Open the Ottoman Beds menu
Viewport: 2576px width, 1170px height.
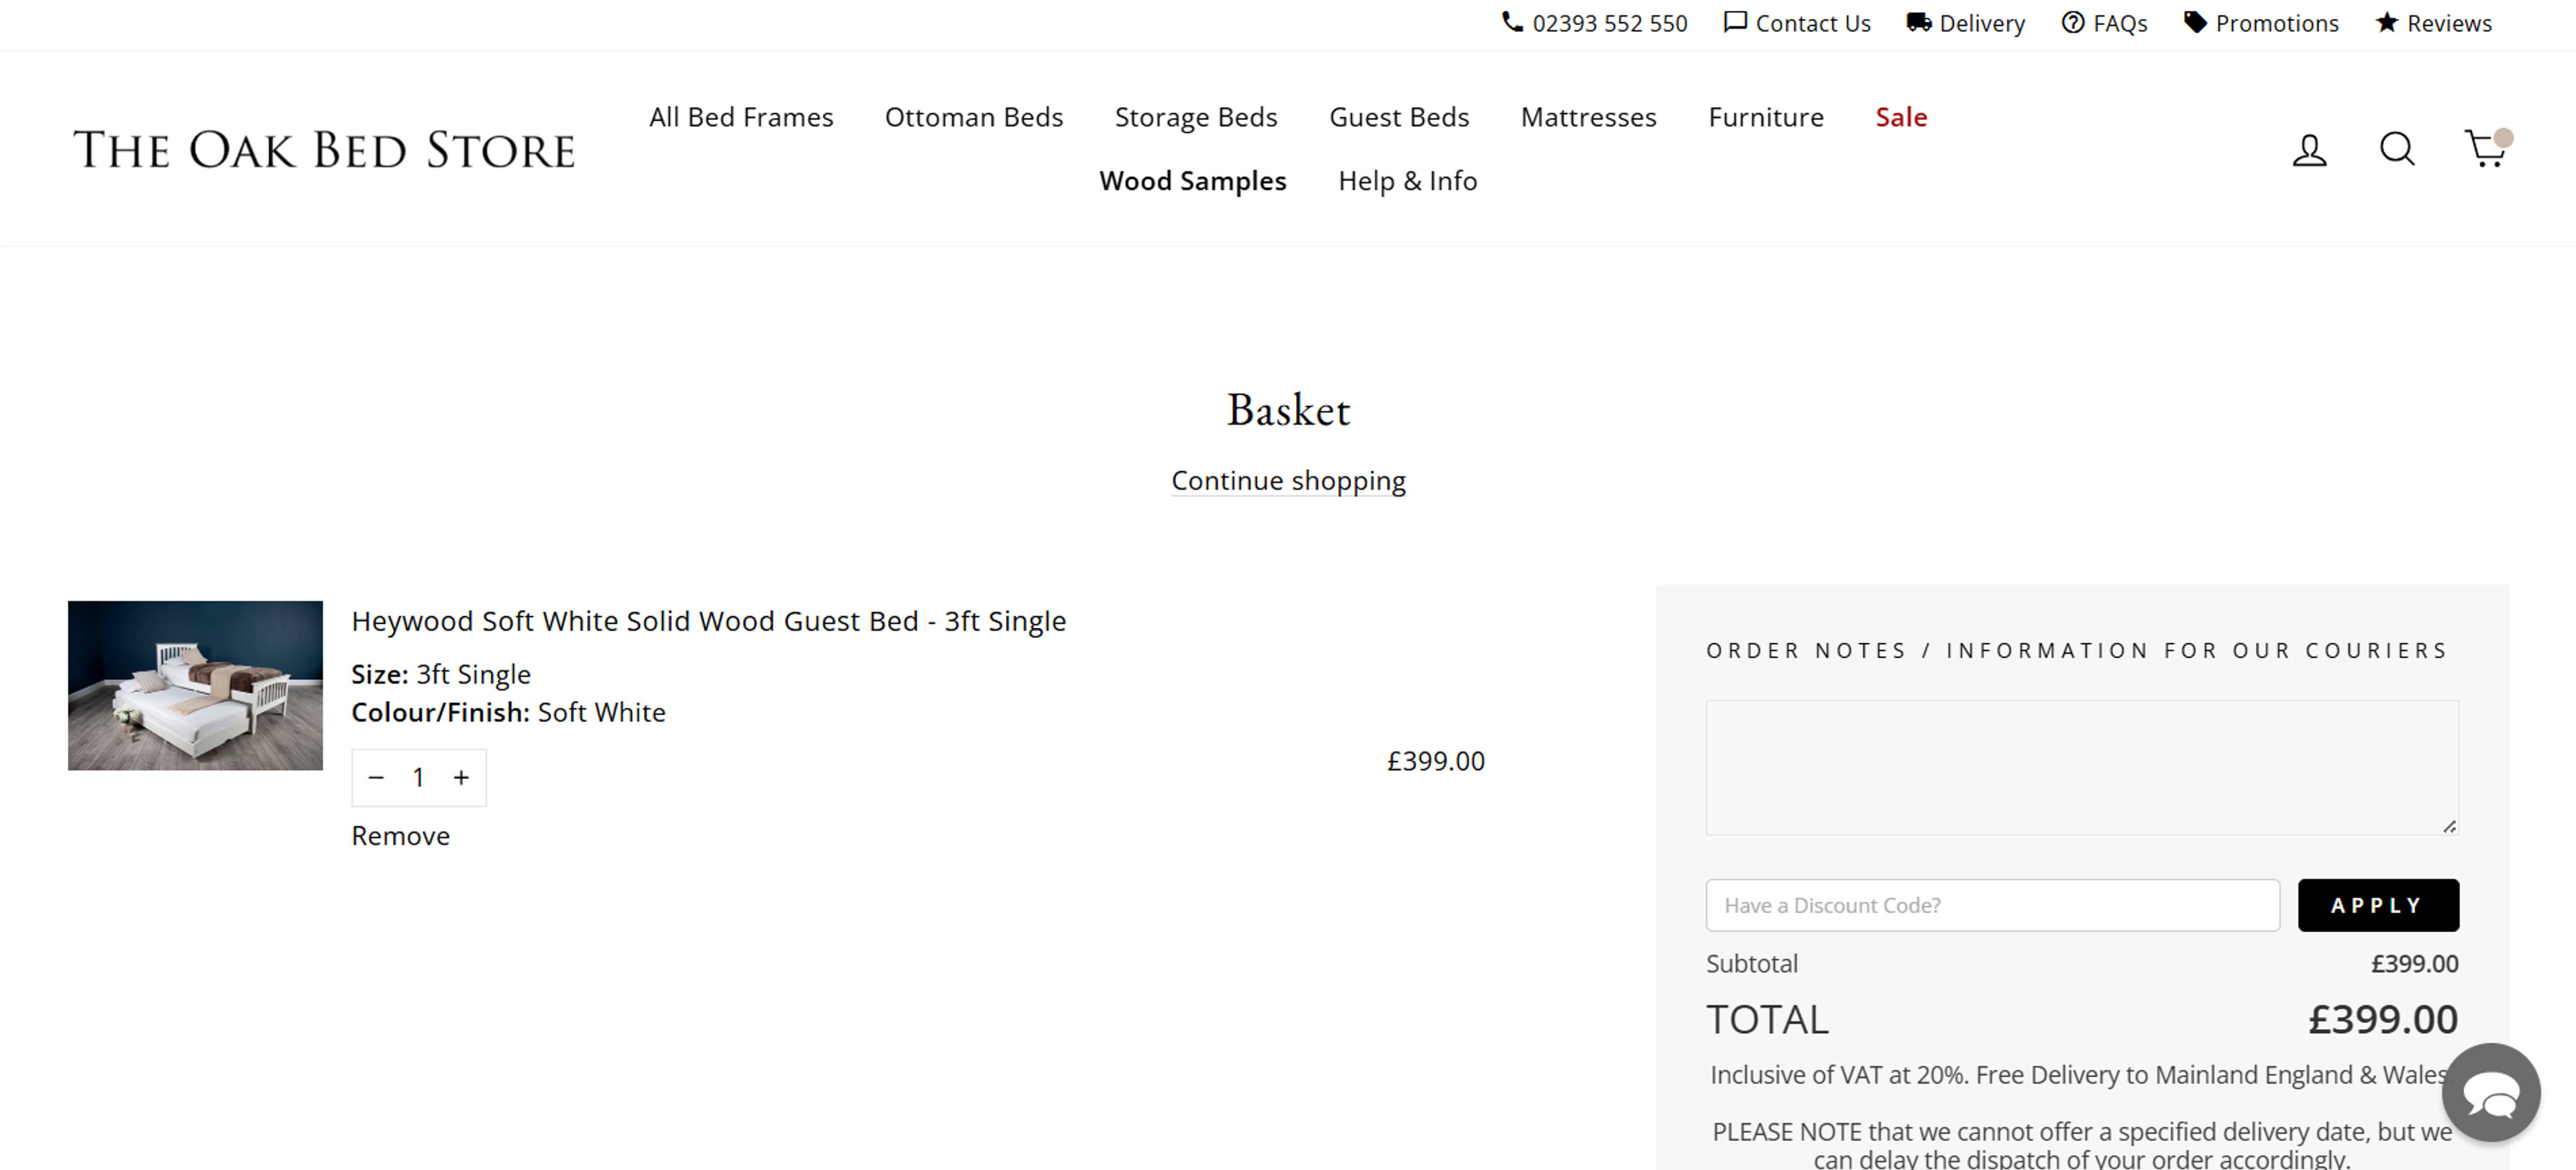pyautogui.click(x=973, y=117)
